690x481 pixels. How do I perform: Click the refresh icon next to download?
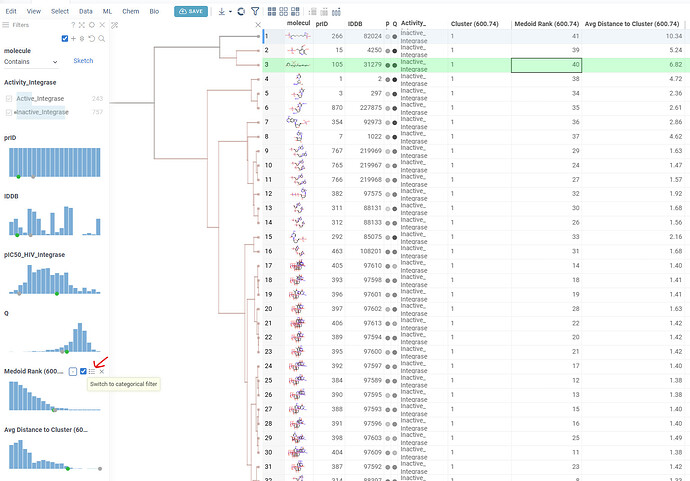coord(241,11)
